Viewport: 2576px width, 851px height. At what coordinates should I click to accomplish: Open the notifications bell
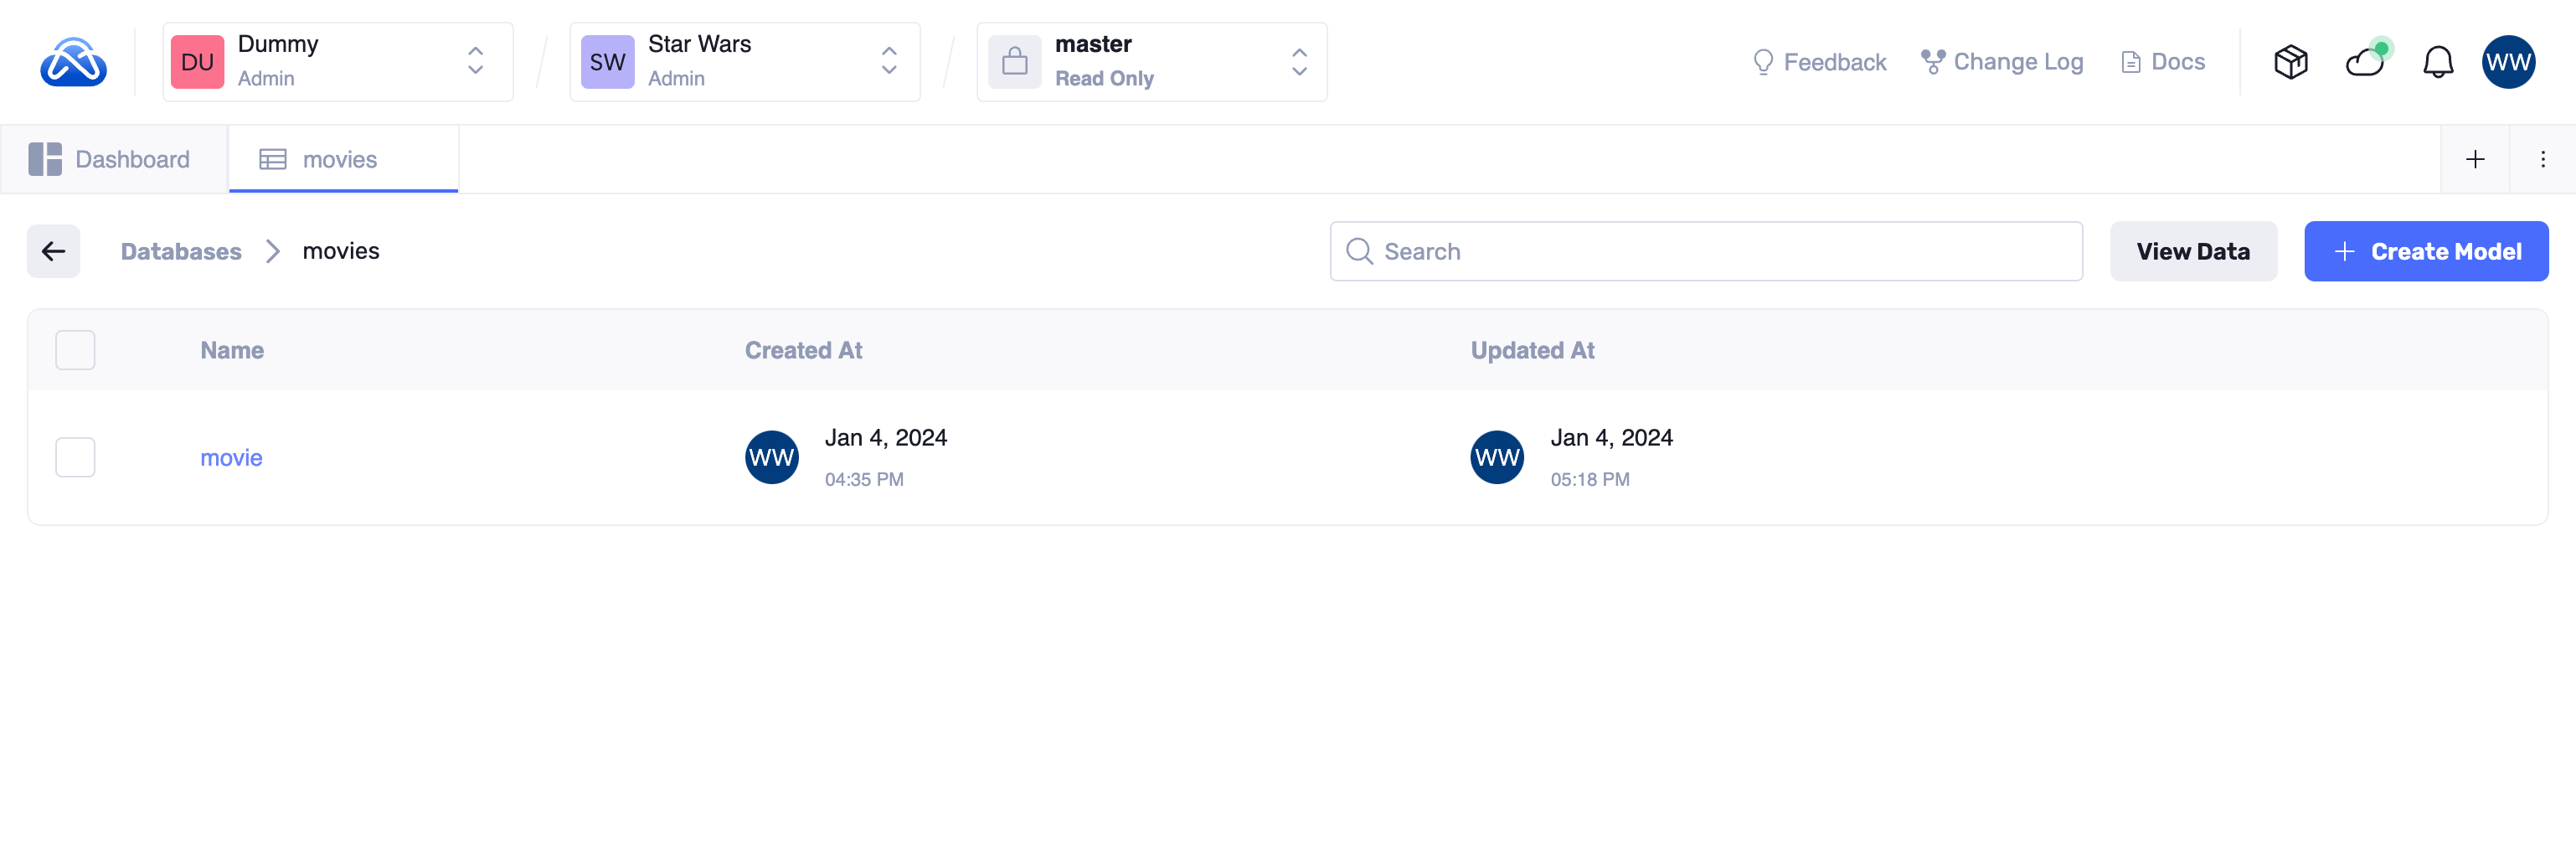coord(2438,62)
